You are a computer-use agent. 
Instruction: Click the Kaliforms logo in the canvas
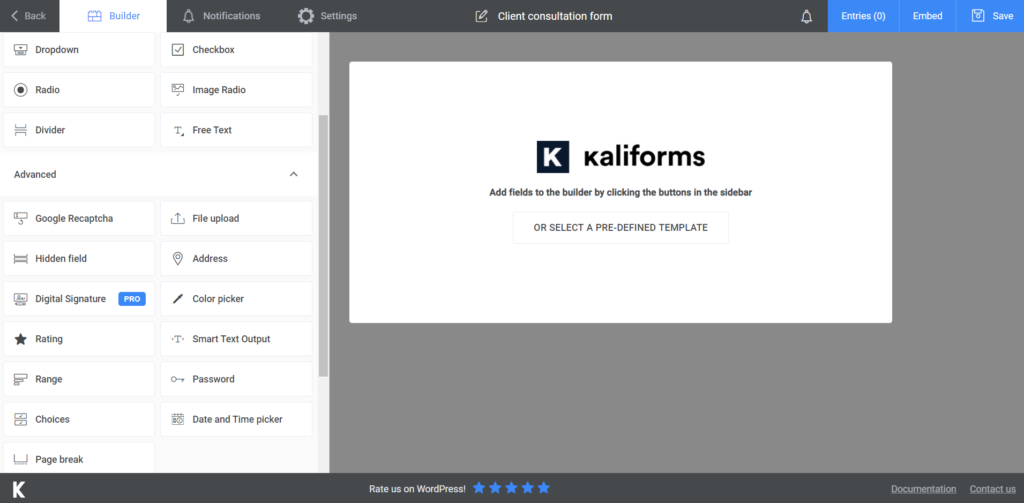[620, 157]
